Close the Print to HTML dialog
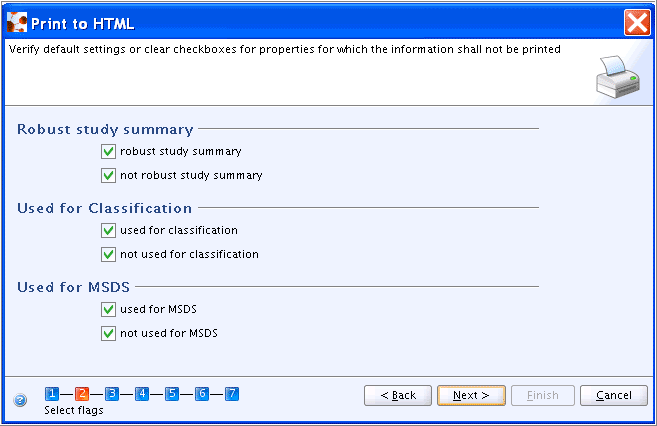657x426 pixels. coord(637,22)
